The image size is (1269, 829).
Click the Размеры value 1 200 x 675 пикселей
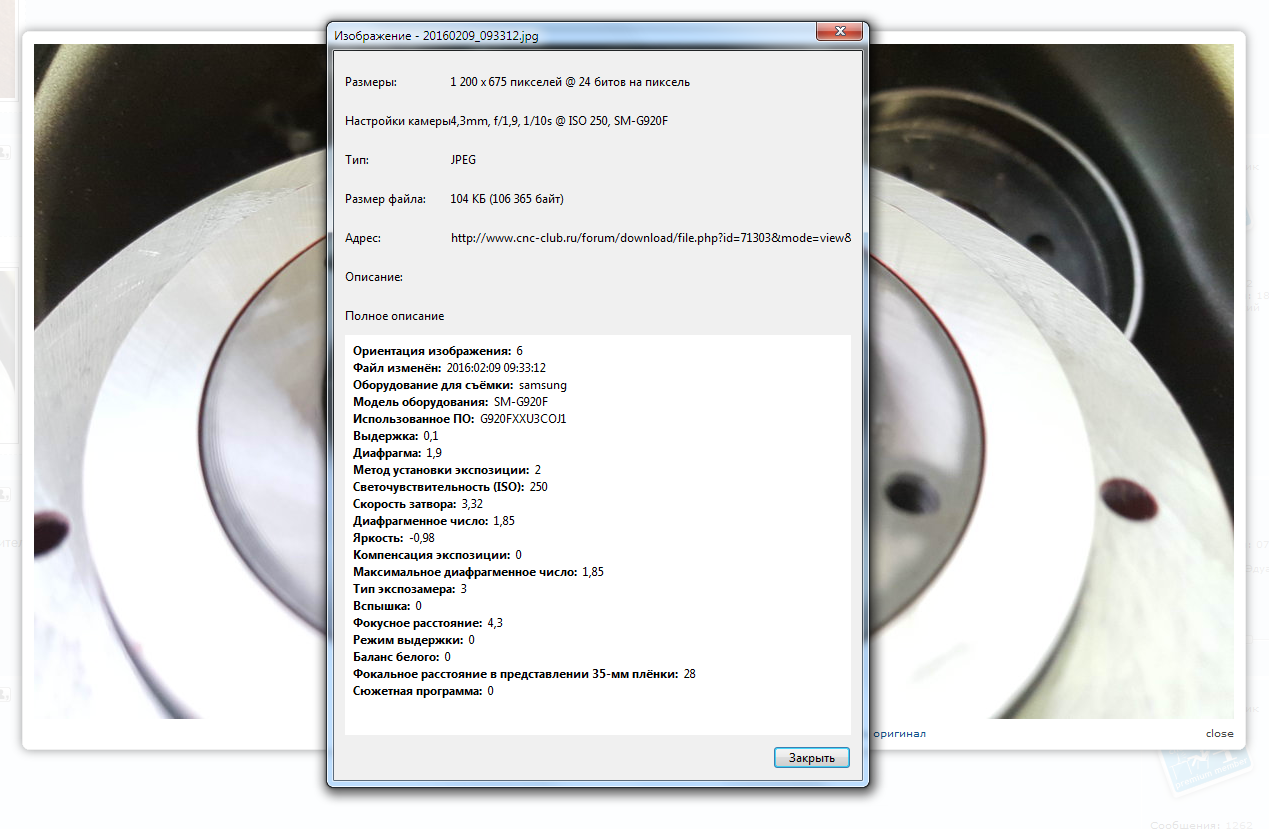(570, 82)
